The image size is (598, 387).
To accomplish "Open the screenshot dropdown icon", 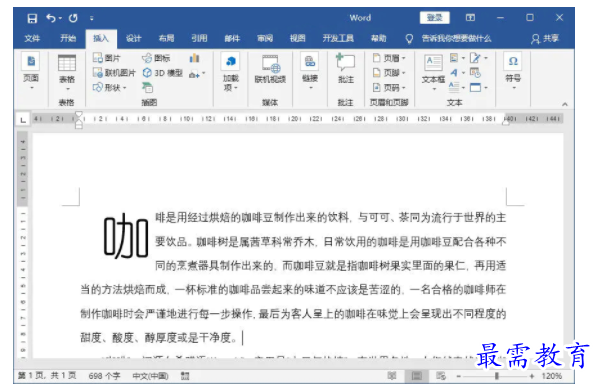I will 197,74.
